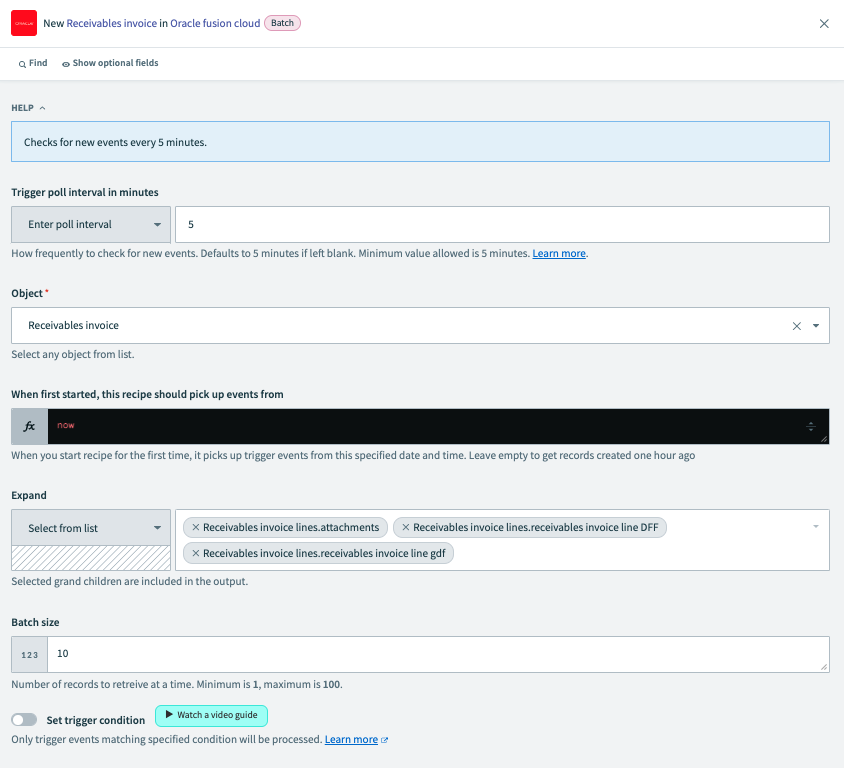The image size is (844, 768).
Task: Click the Batch size input field
Action: [436, 654]
